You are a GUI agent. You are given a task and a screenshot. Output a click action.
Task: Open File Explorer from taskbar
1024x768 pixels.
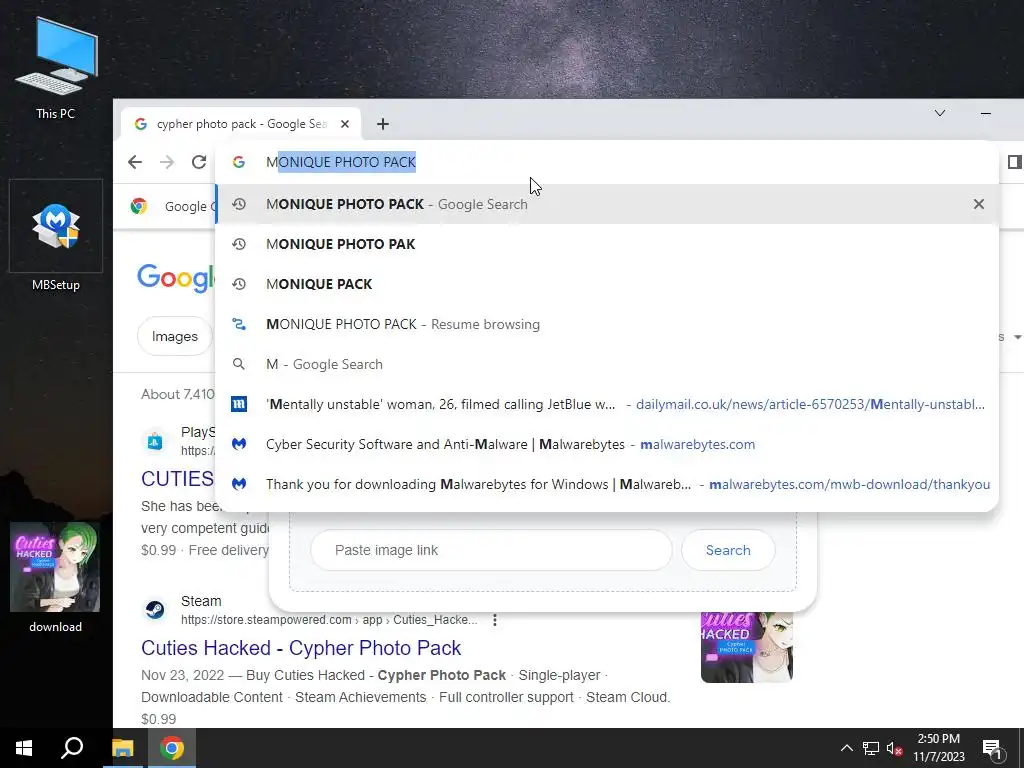(x=123, y=748)
